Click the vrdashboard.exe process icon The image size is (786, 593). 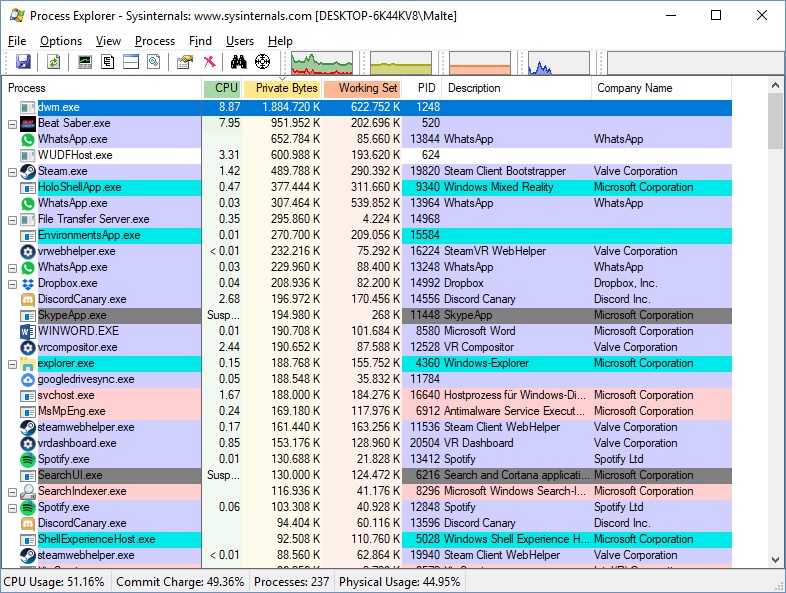[x=28, y=444]
